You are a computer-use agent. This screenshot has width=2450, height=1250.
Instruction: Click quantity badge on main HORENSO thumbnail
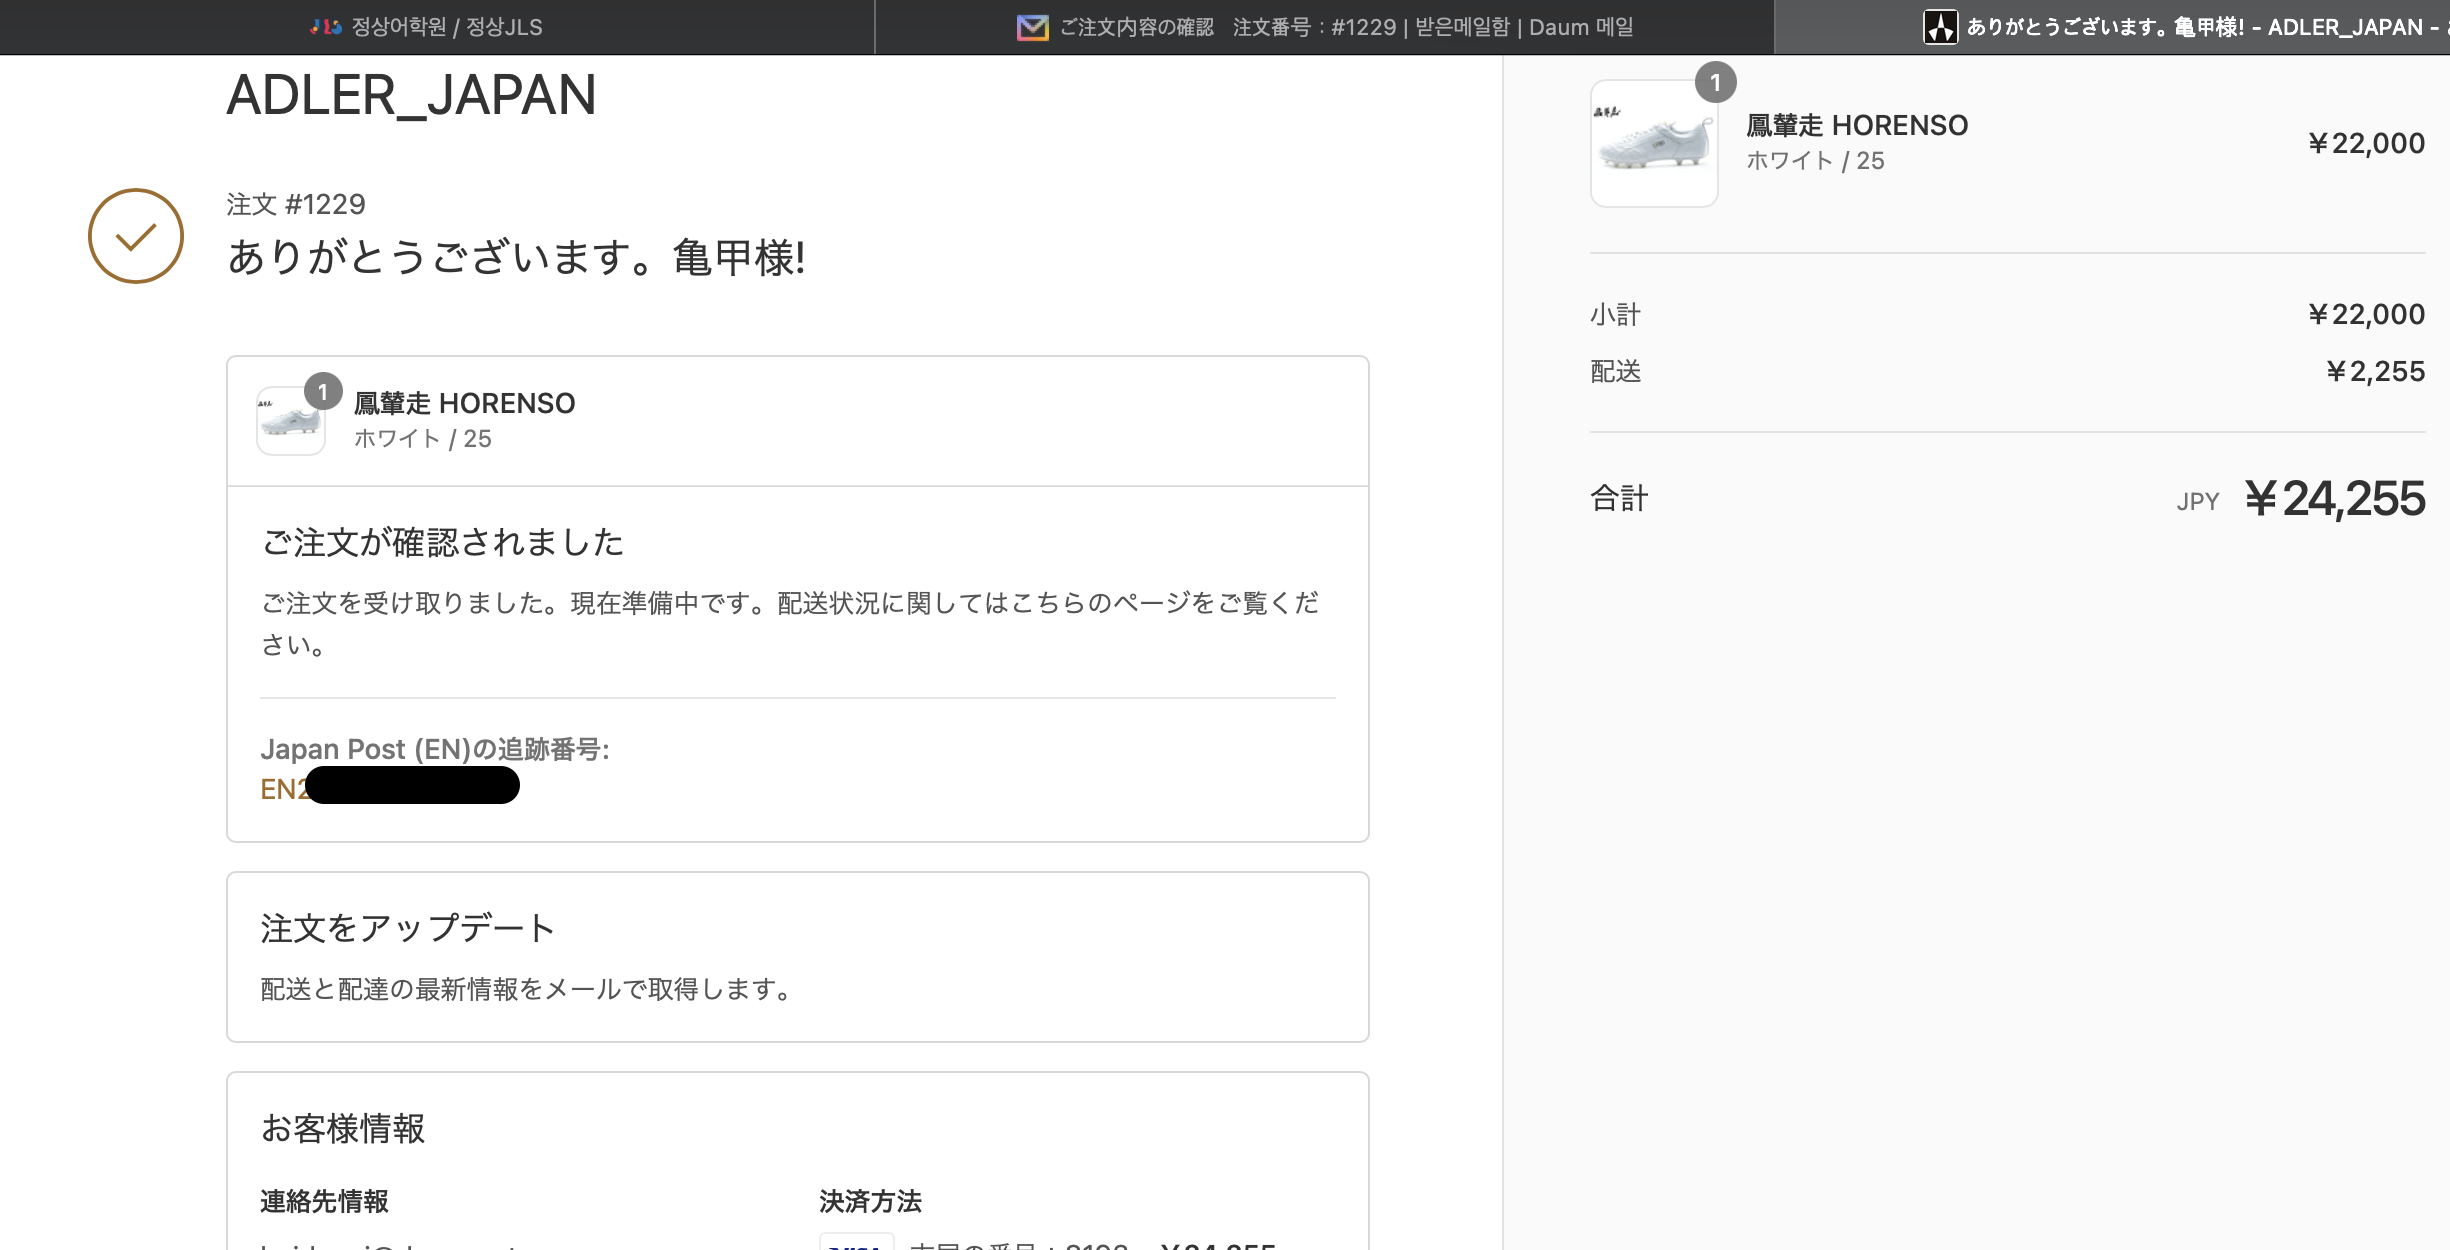[x=323, y=392]
